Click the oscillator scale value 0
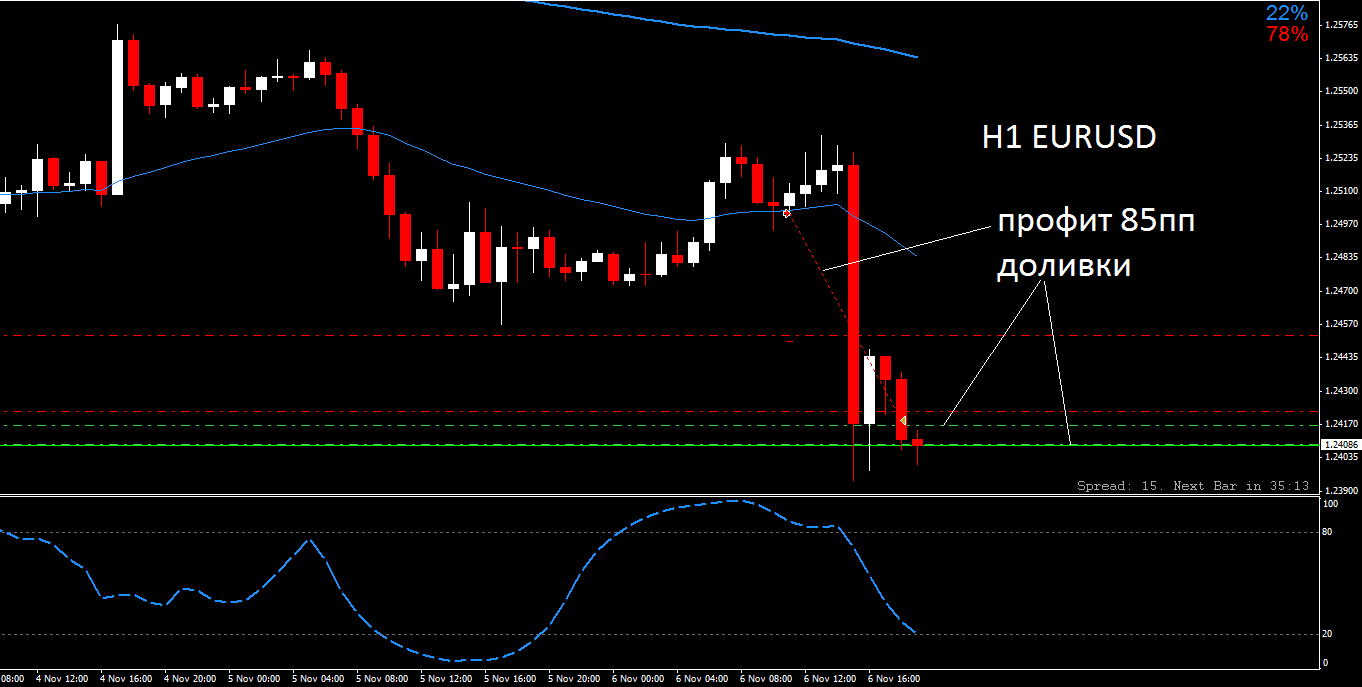This screenshot has height=687, width=1362. pos(1326,663)
